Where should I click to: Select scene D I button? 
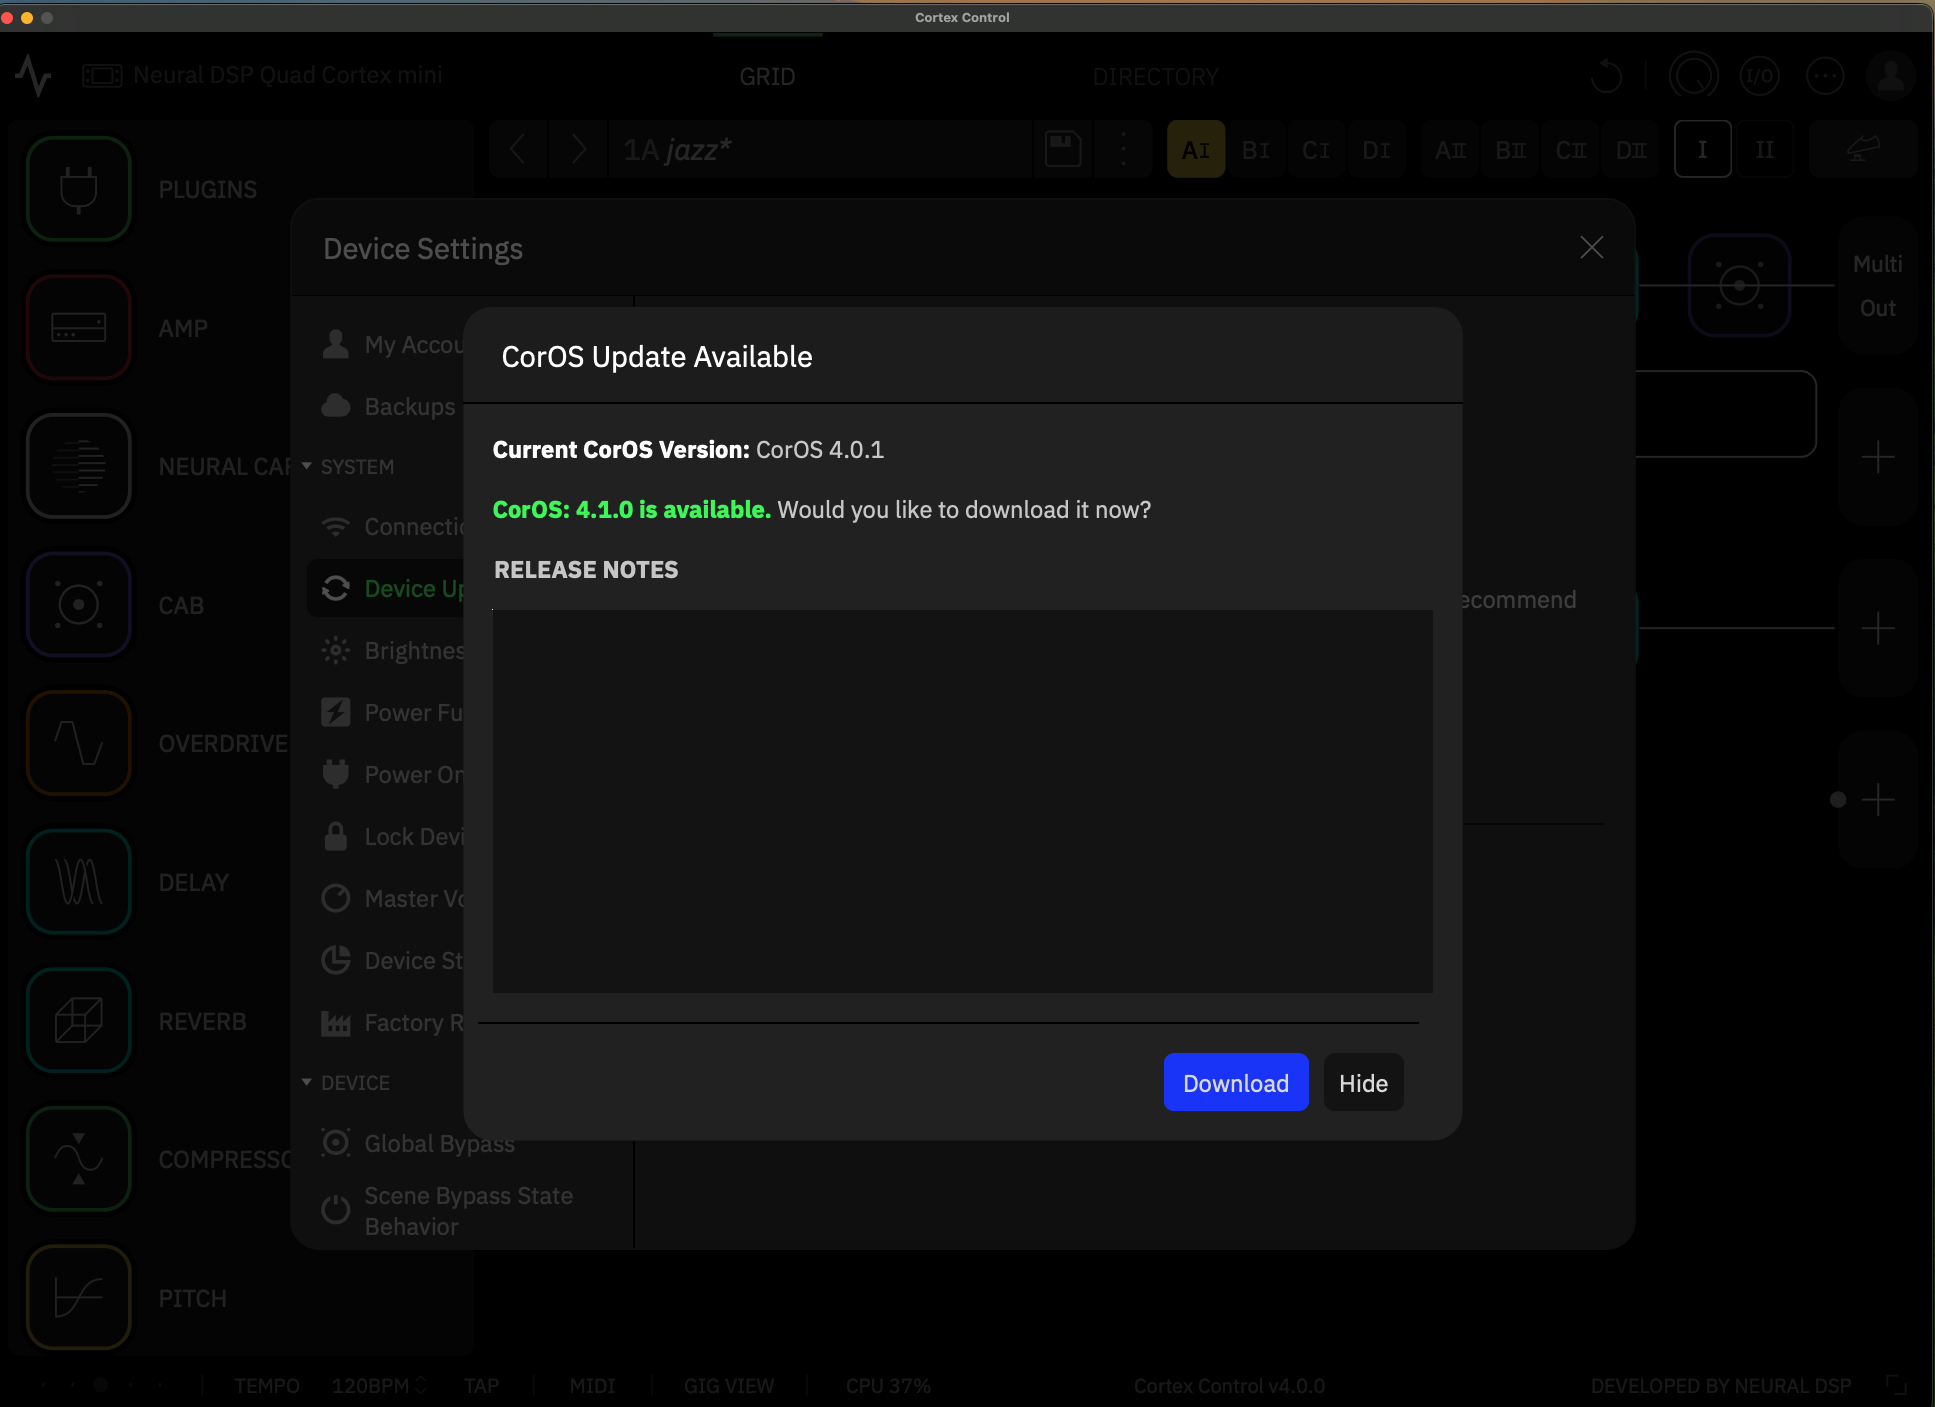tap(1376, 150)
